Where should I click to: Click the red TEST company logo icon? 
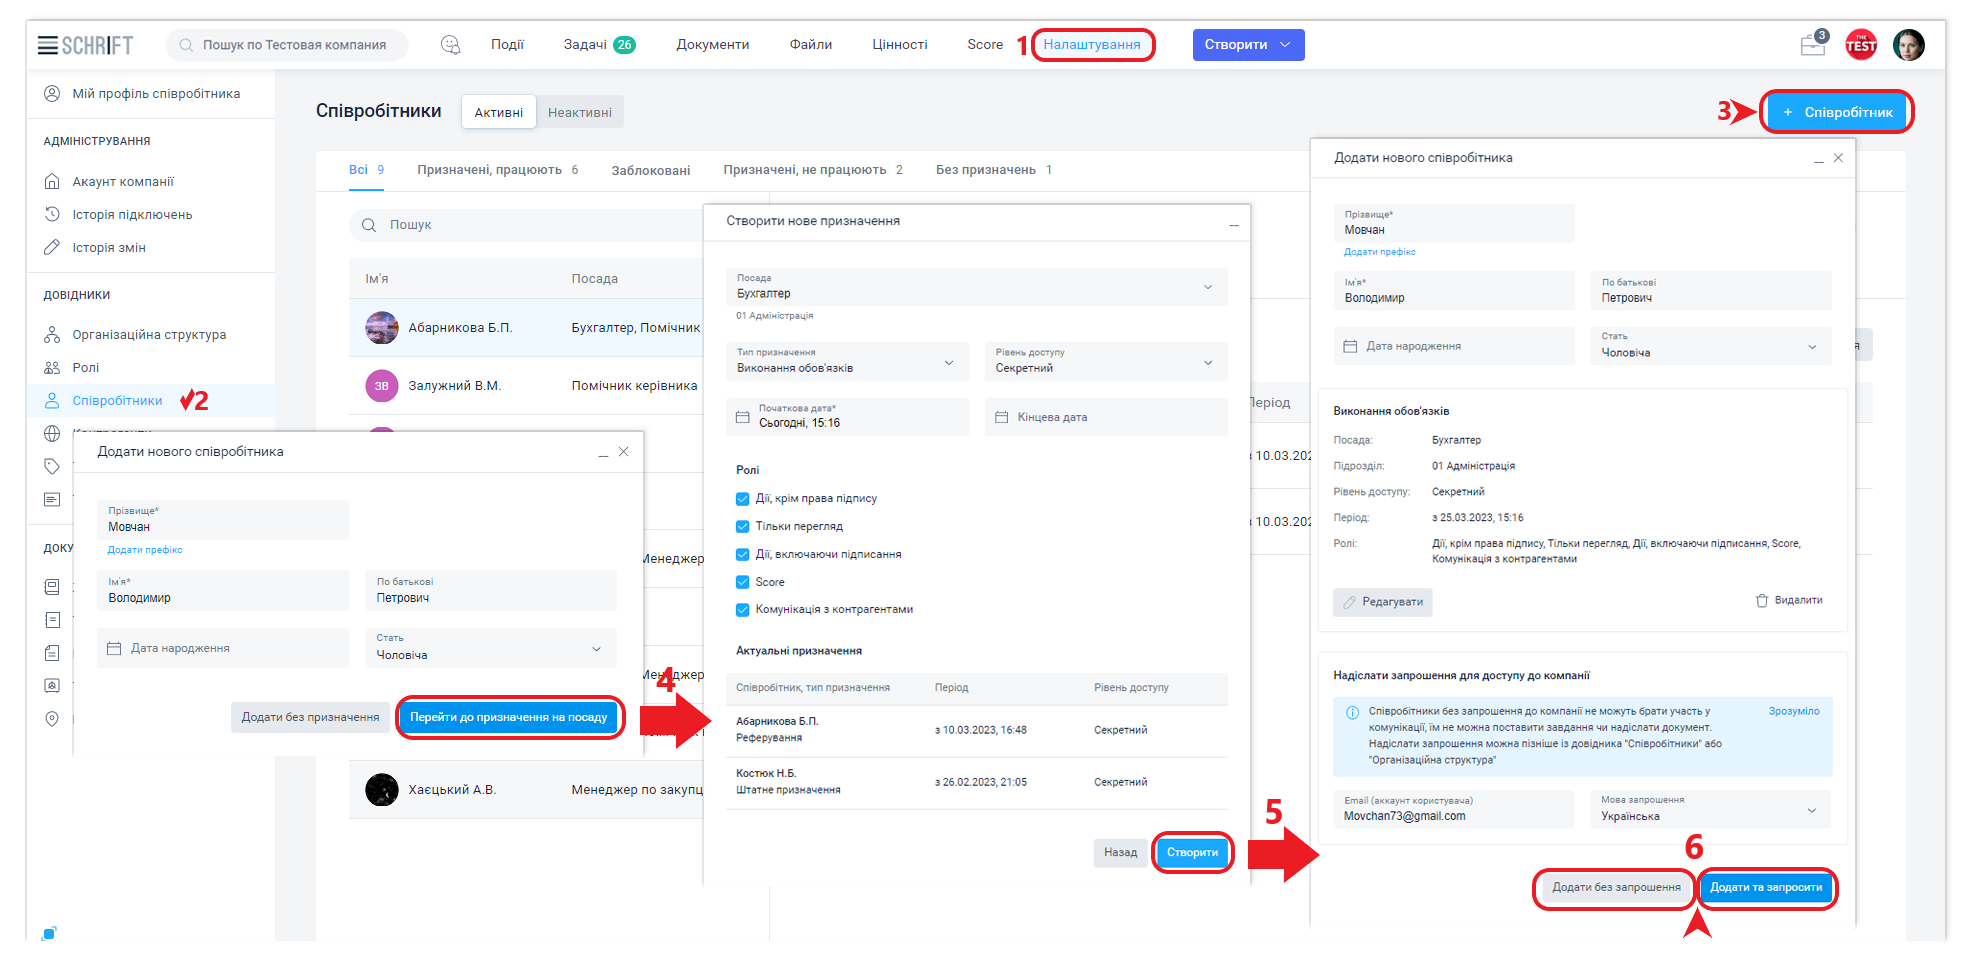[x=1860, y=45]
